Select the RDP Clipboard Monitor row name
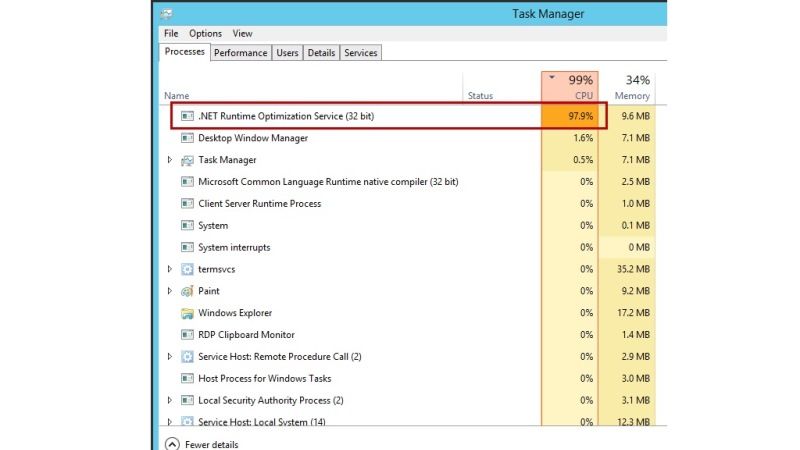 click(x=246, y=335)
